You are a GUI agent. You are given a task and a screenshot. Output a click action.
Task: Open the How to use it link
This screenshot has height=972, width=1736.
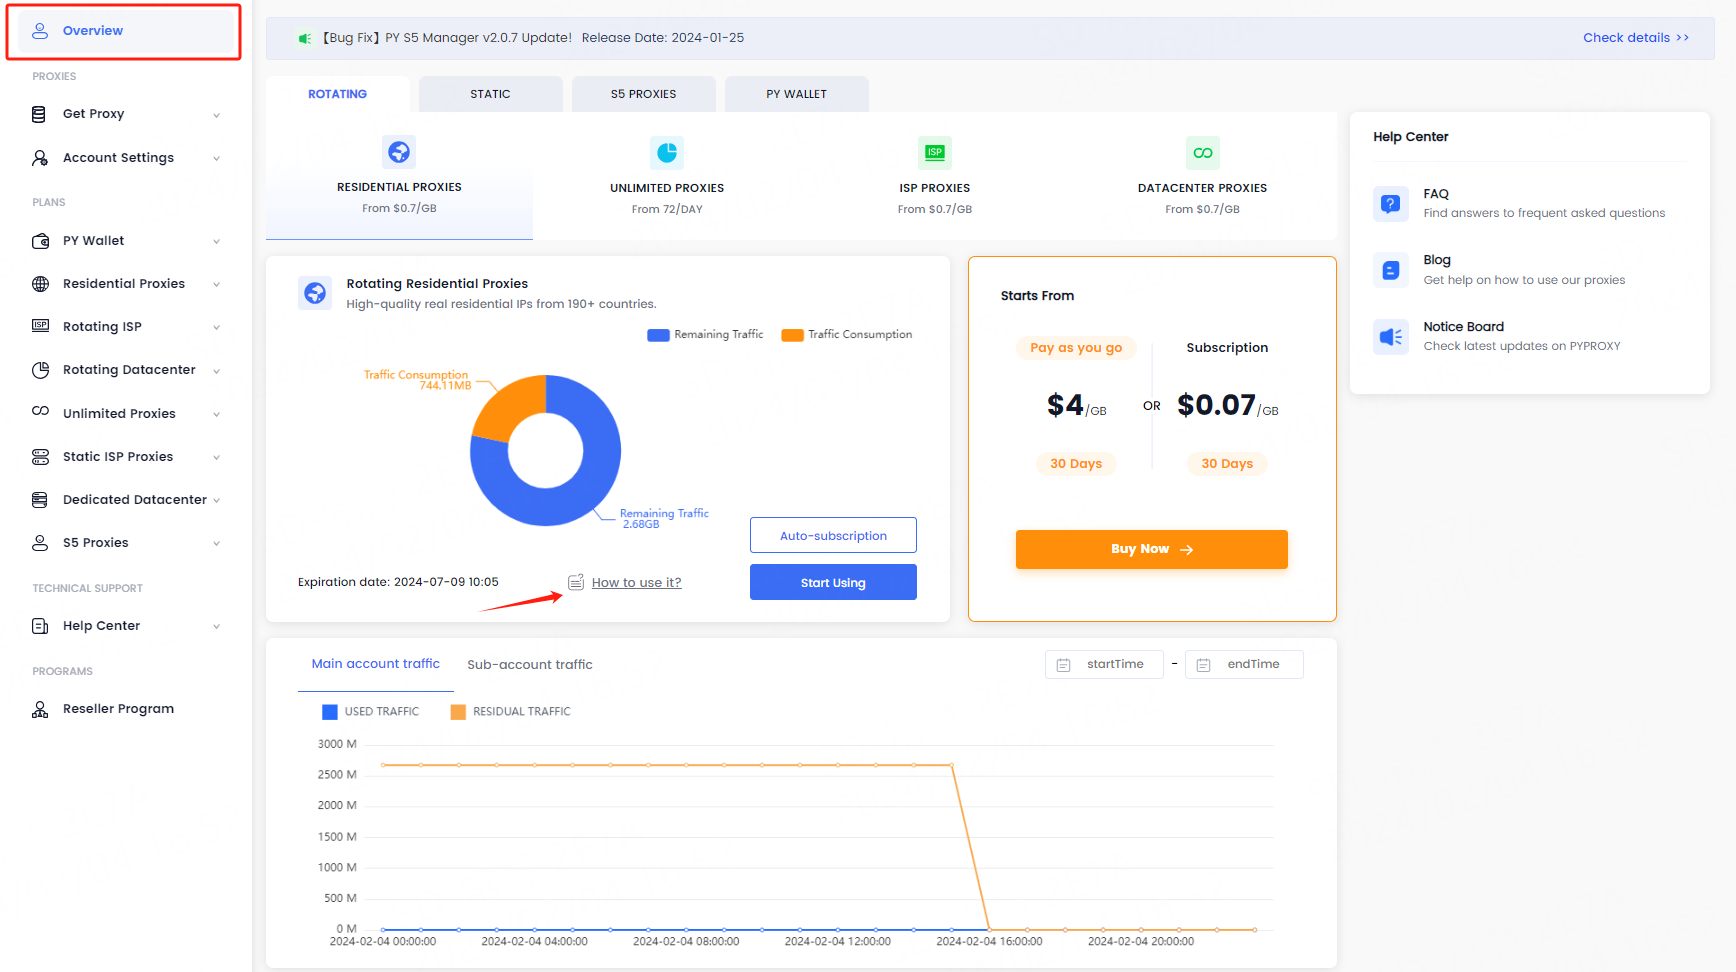click(636, 583)
